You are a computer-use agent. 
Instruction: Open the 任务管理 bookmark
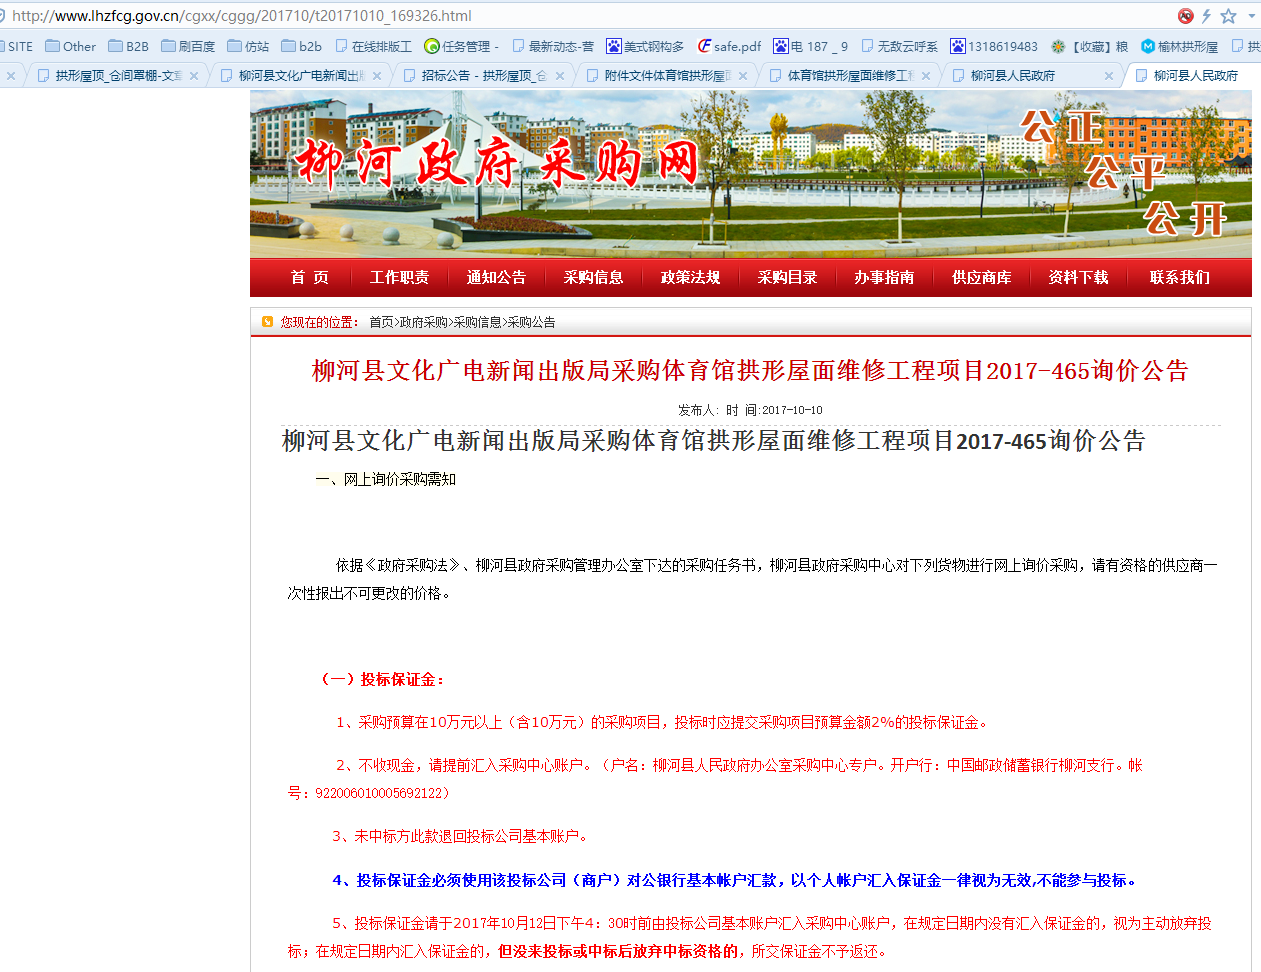[461, 46]
